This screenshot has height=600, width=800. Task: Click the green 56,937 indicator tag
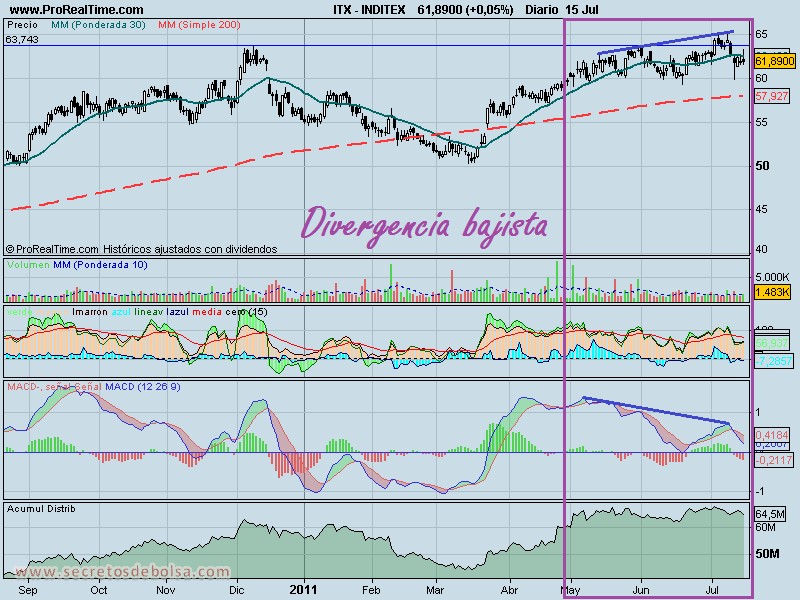click(x=772, y=343)
